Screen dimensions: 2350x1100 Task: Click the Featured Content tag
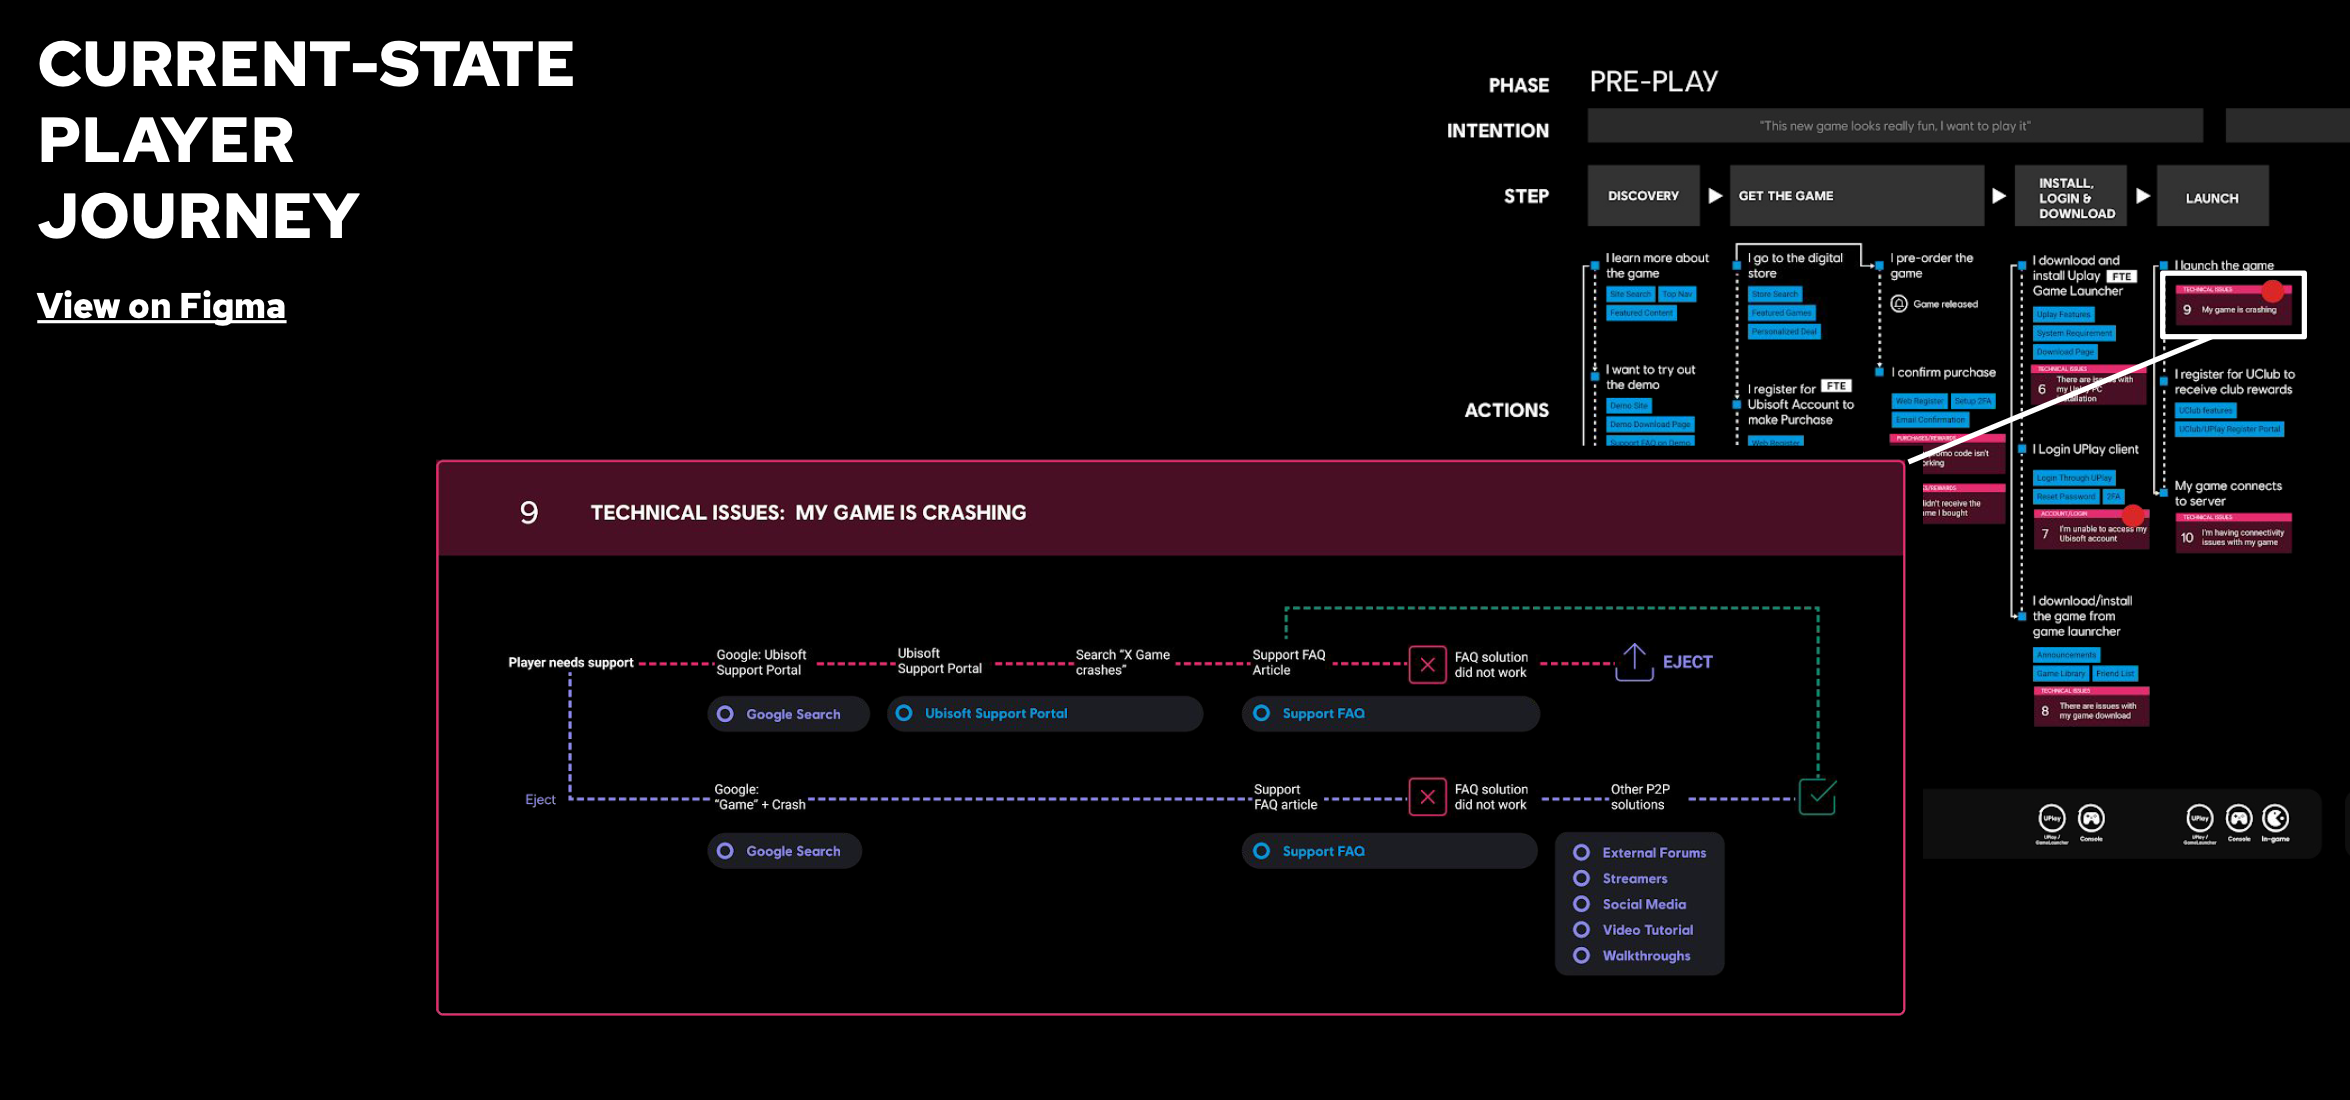tap(1641, 313)
